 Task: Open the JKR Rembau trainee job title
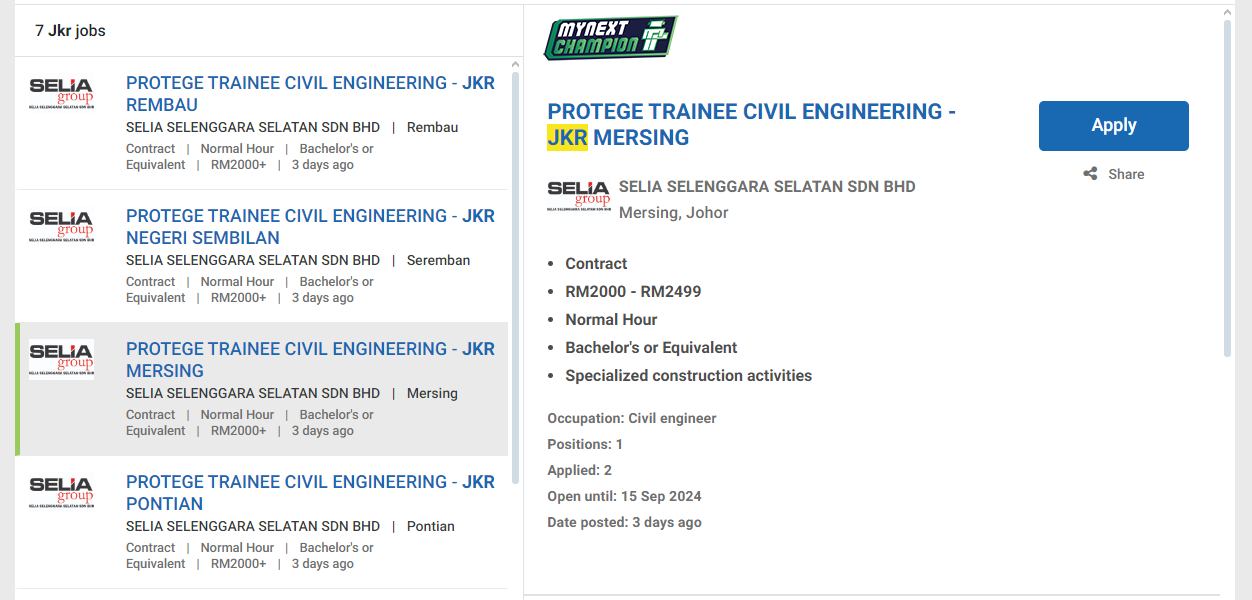[310, 94]
